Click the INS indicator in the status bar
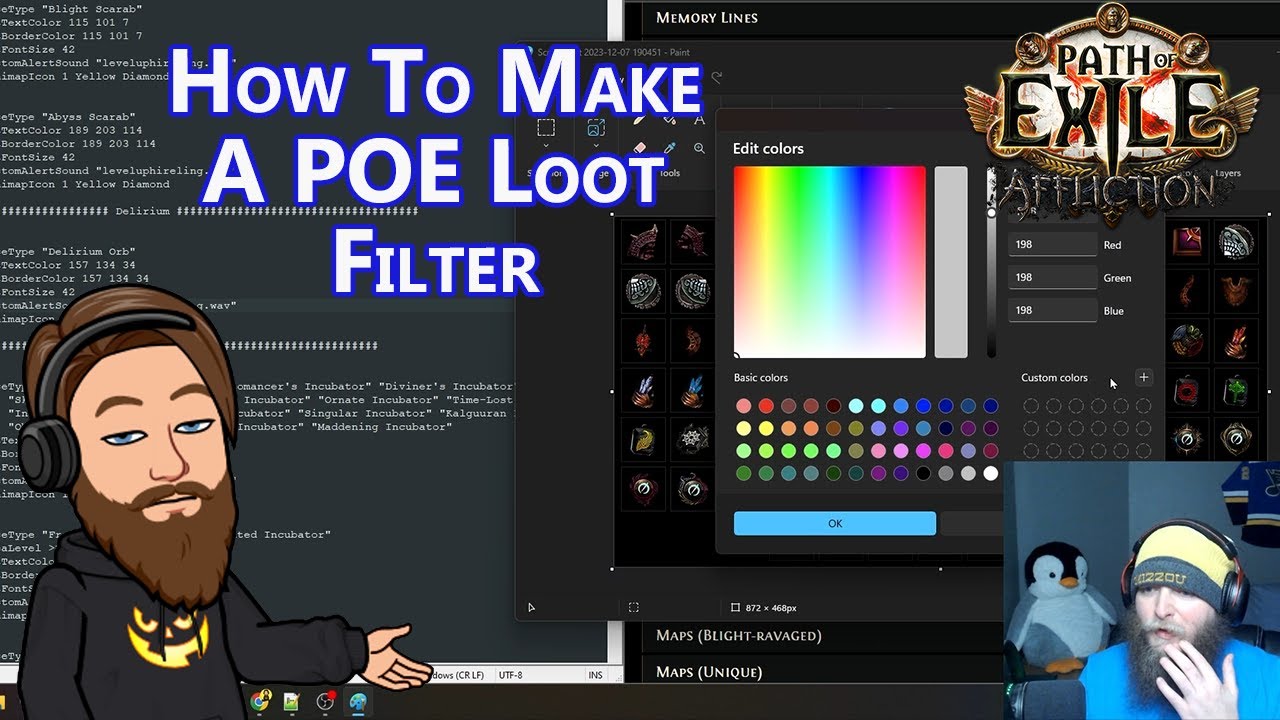Screen dimensions: 1280x720 pos(595,676)
